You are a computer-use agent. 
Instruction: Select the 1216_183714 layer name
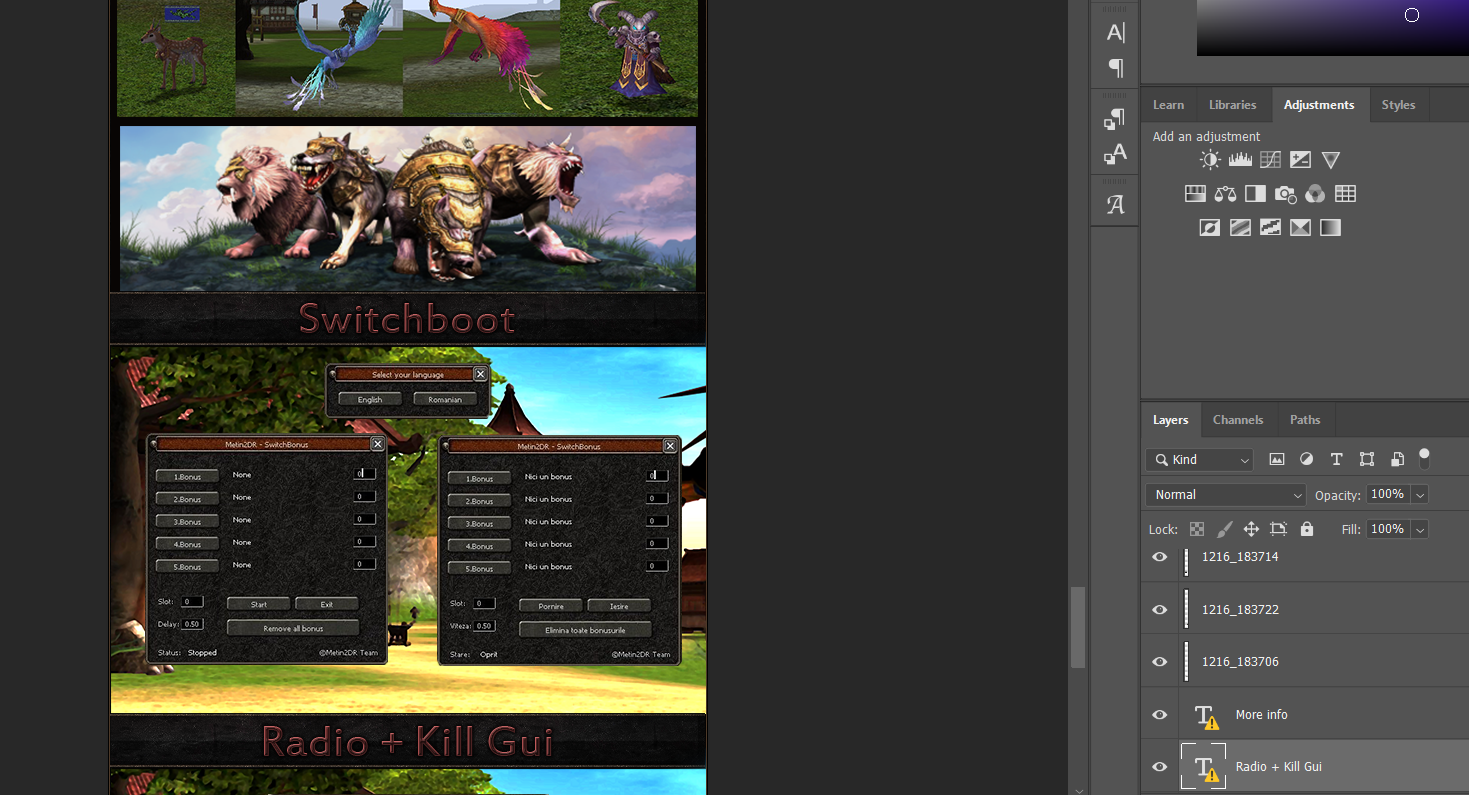(1240, 557)
